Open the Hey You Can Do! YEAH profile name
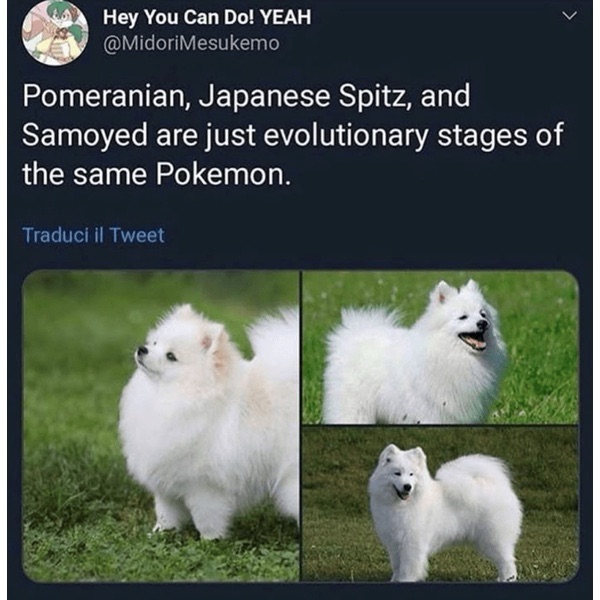 pyautogui.click(x=207, y=18)
